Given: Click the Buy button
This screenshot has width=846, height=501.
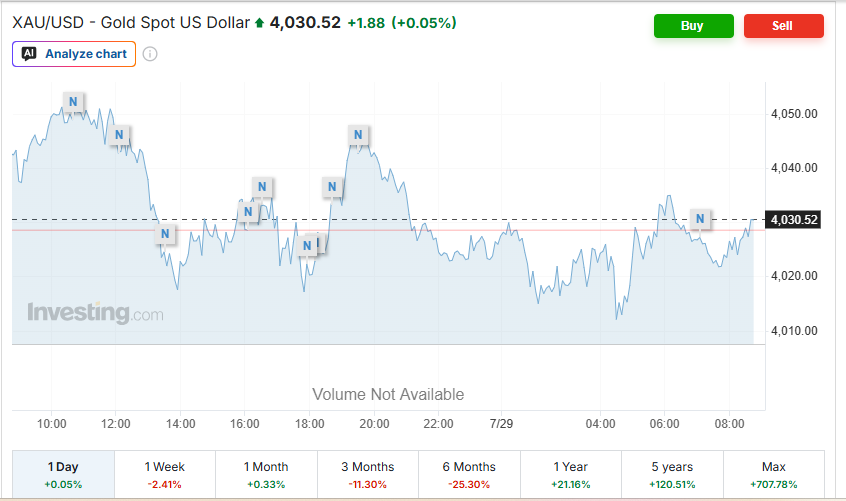Looking at the screenshot, I should [x=693, y=26].
